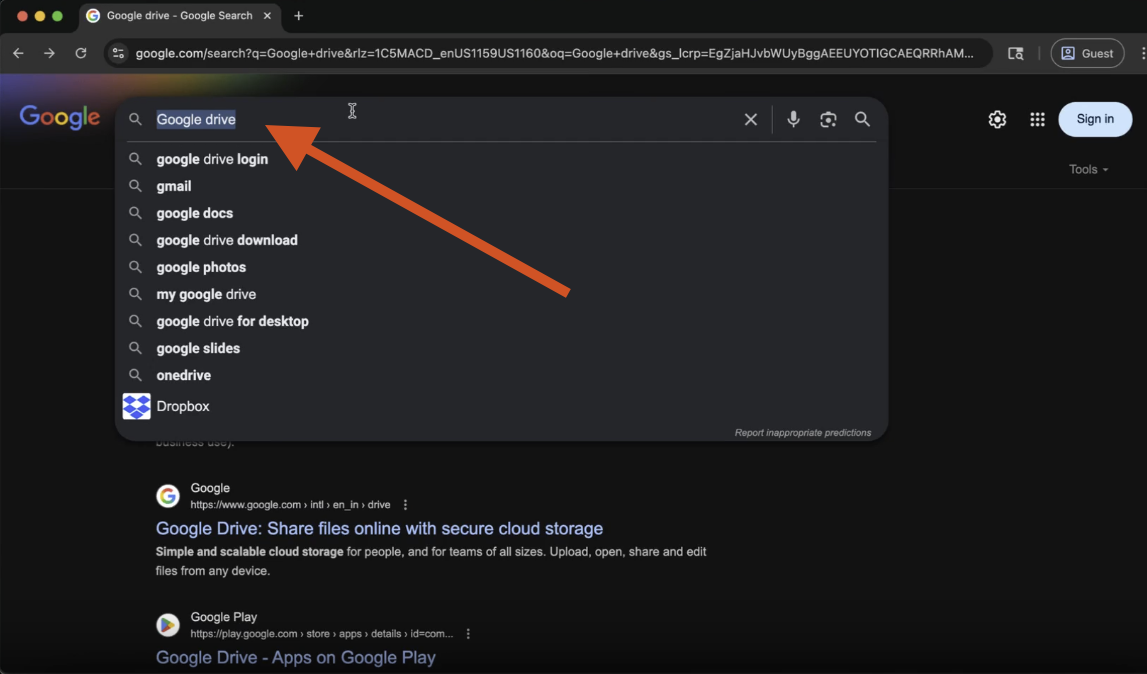Go back to the previous page

(x=18, y=53)
